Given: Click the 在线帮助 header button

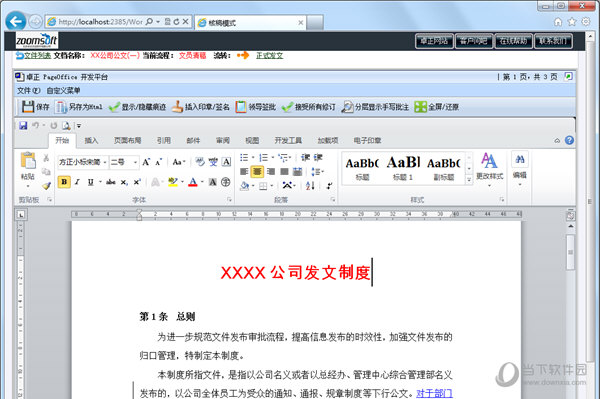Looking at the screenshot, I should pos(514,41).
